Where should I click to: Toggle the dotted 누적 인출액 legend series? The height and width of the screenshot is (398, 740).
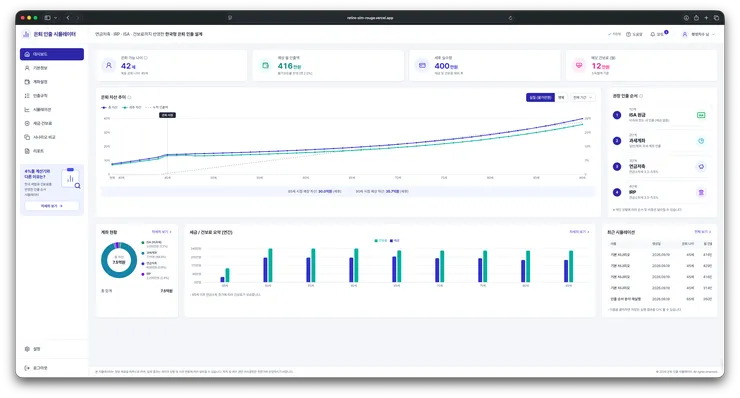click(157, 108)
